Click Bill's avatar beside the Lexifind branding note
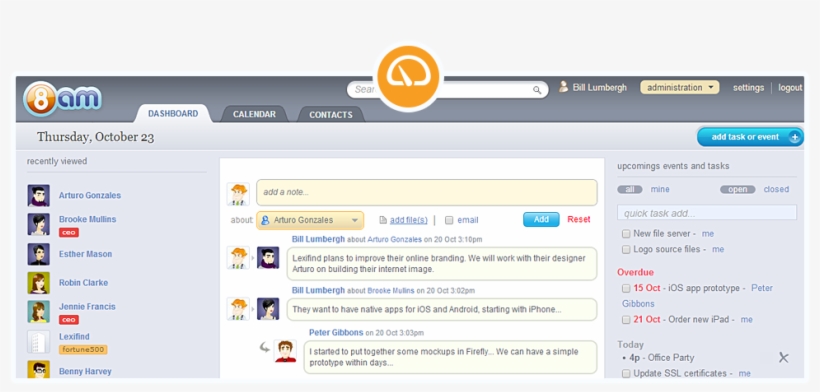 tap(238, 258)
